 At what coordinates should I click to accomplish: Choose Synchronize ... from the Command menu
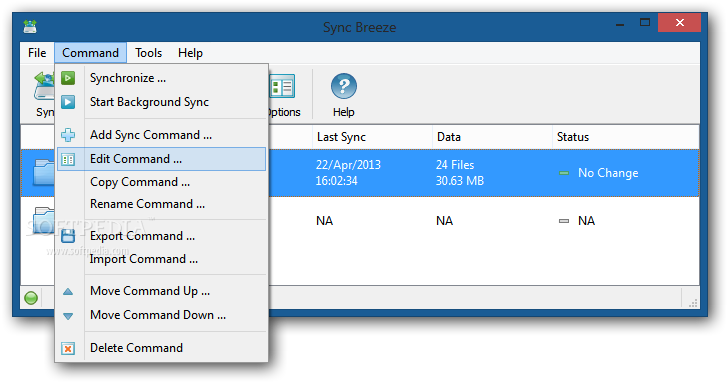point(161,78)
